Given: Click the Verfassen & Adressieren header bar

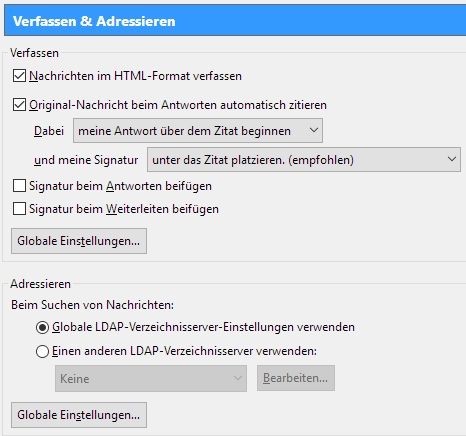Looking at the screenshot, I should [235, 21].
